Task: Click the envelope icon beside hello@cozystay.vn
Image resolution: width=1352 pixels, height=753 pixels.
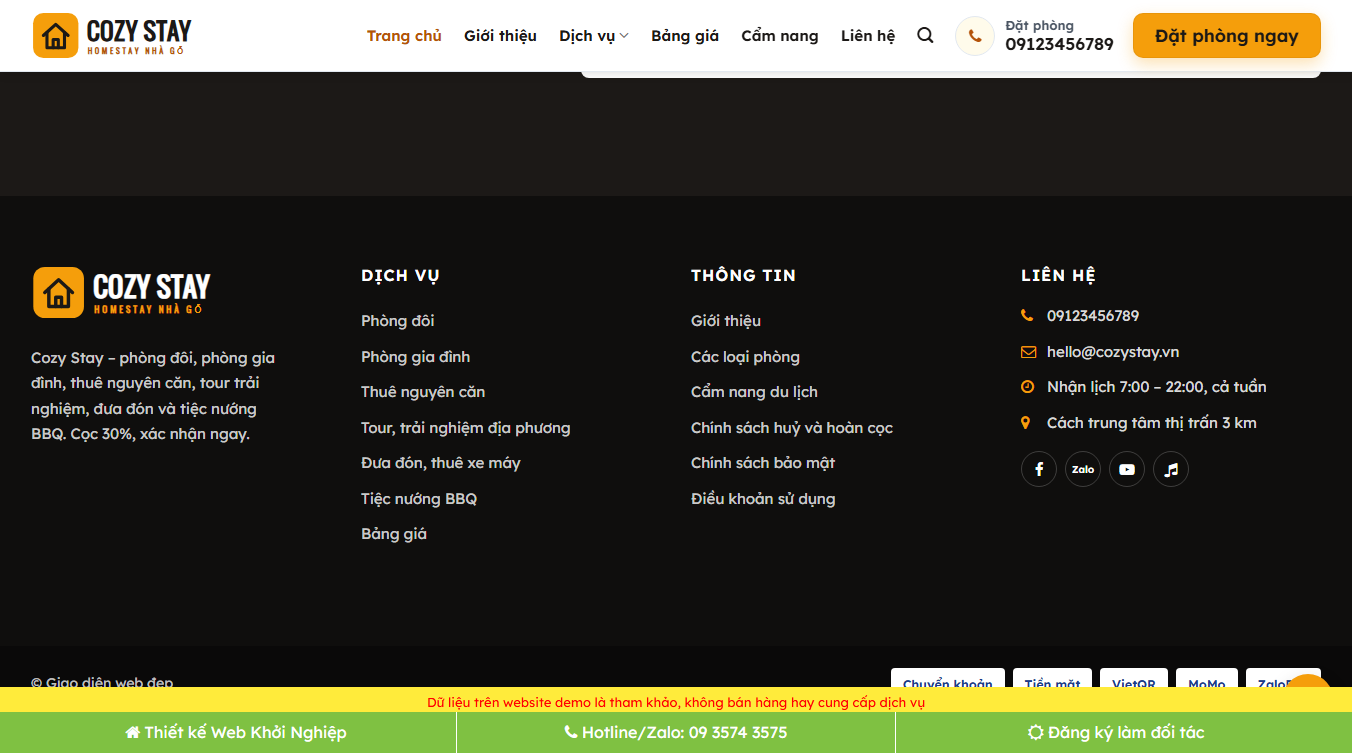Action: [x=1028, y=352]
